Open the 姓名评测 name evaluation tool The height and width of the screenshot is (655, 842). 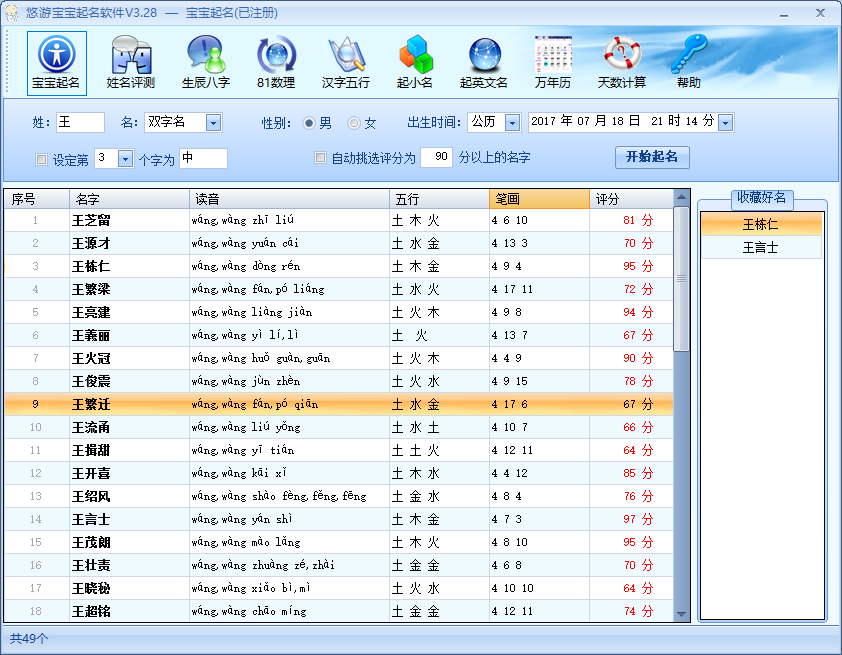[129, 60]
